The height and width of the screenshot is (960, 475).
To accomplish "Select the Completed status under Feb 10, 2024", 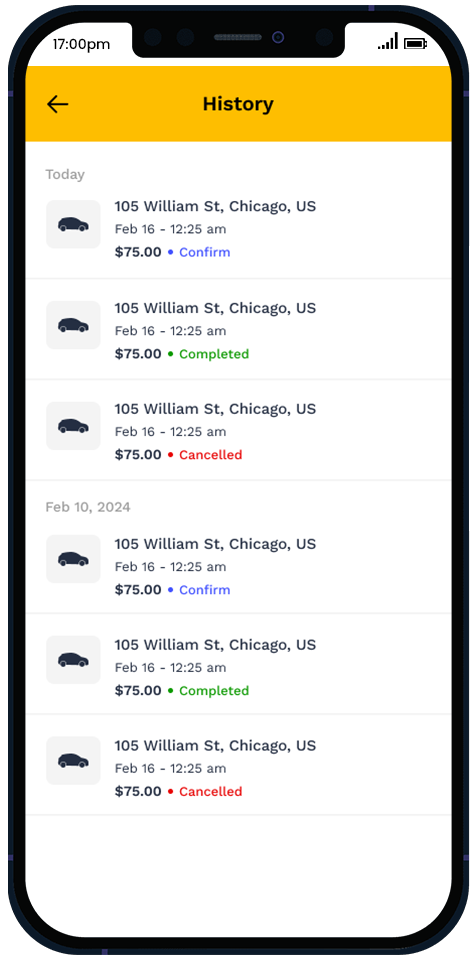I will pyautogui.click(x=214, y=691).
